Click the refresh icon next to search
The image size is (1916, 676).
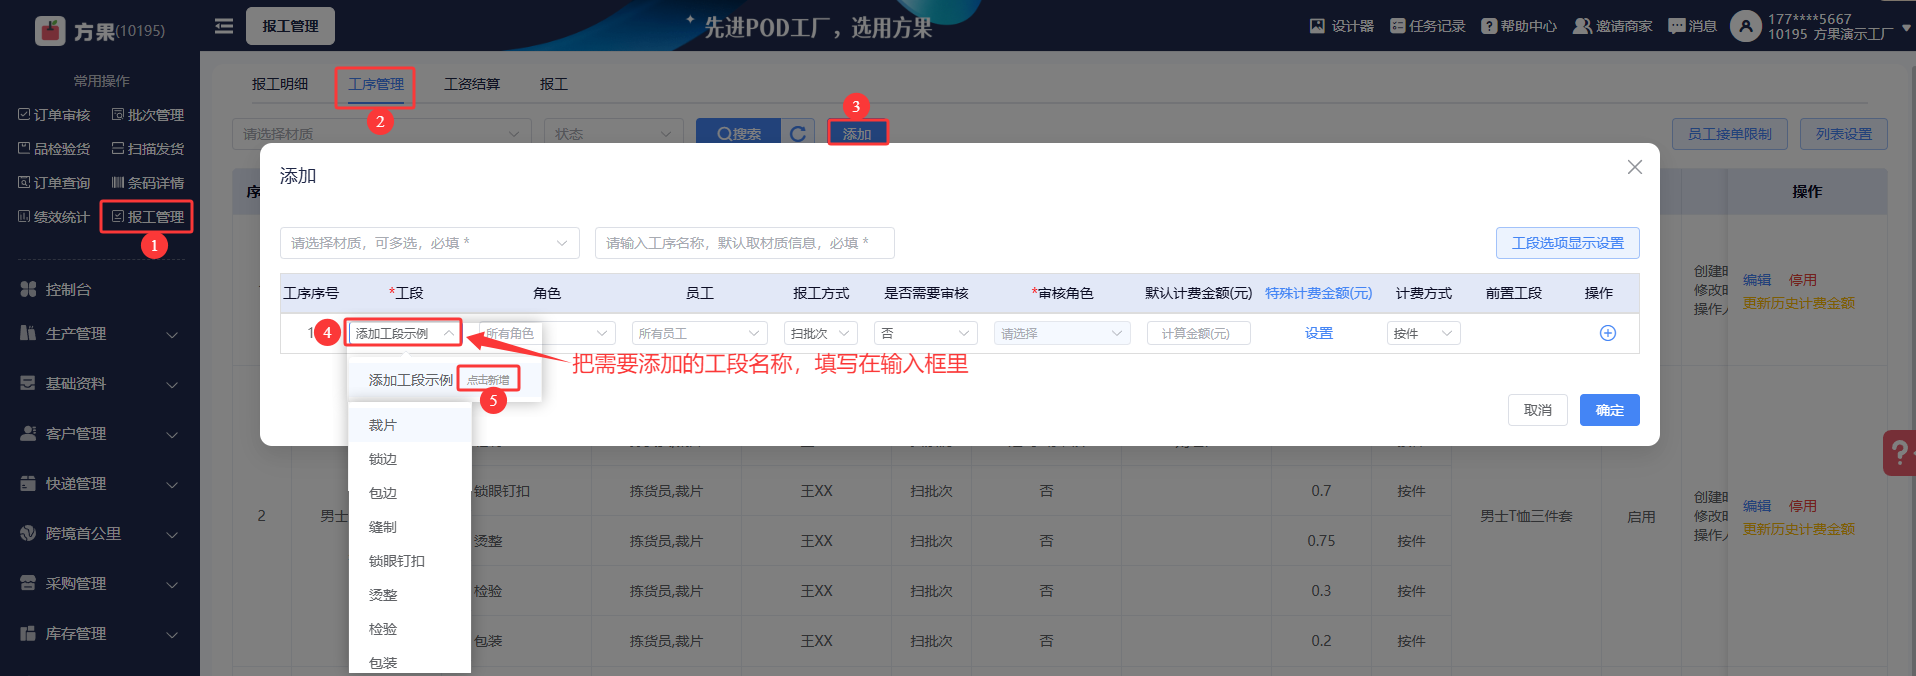tap(797, 133)
